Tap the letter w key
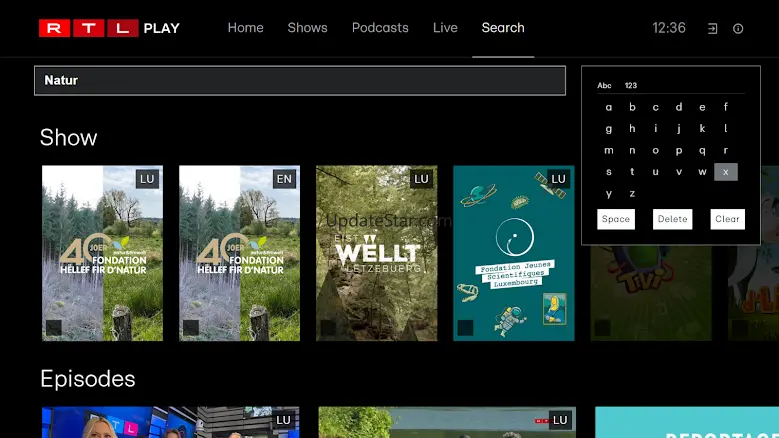Screen dimensions: 779x438 [x=702, y=172]
